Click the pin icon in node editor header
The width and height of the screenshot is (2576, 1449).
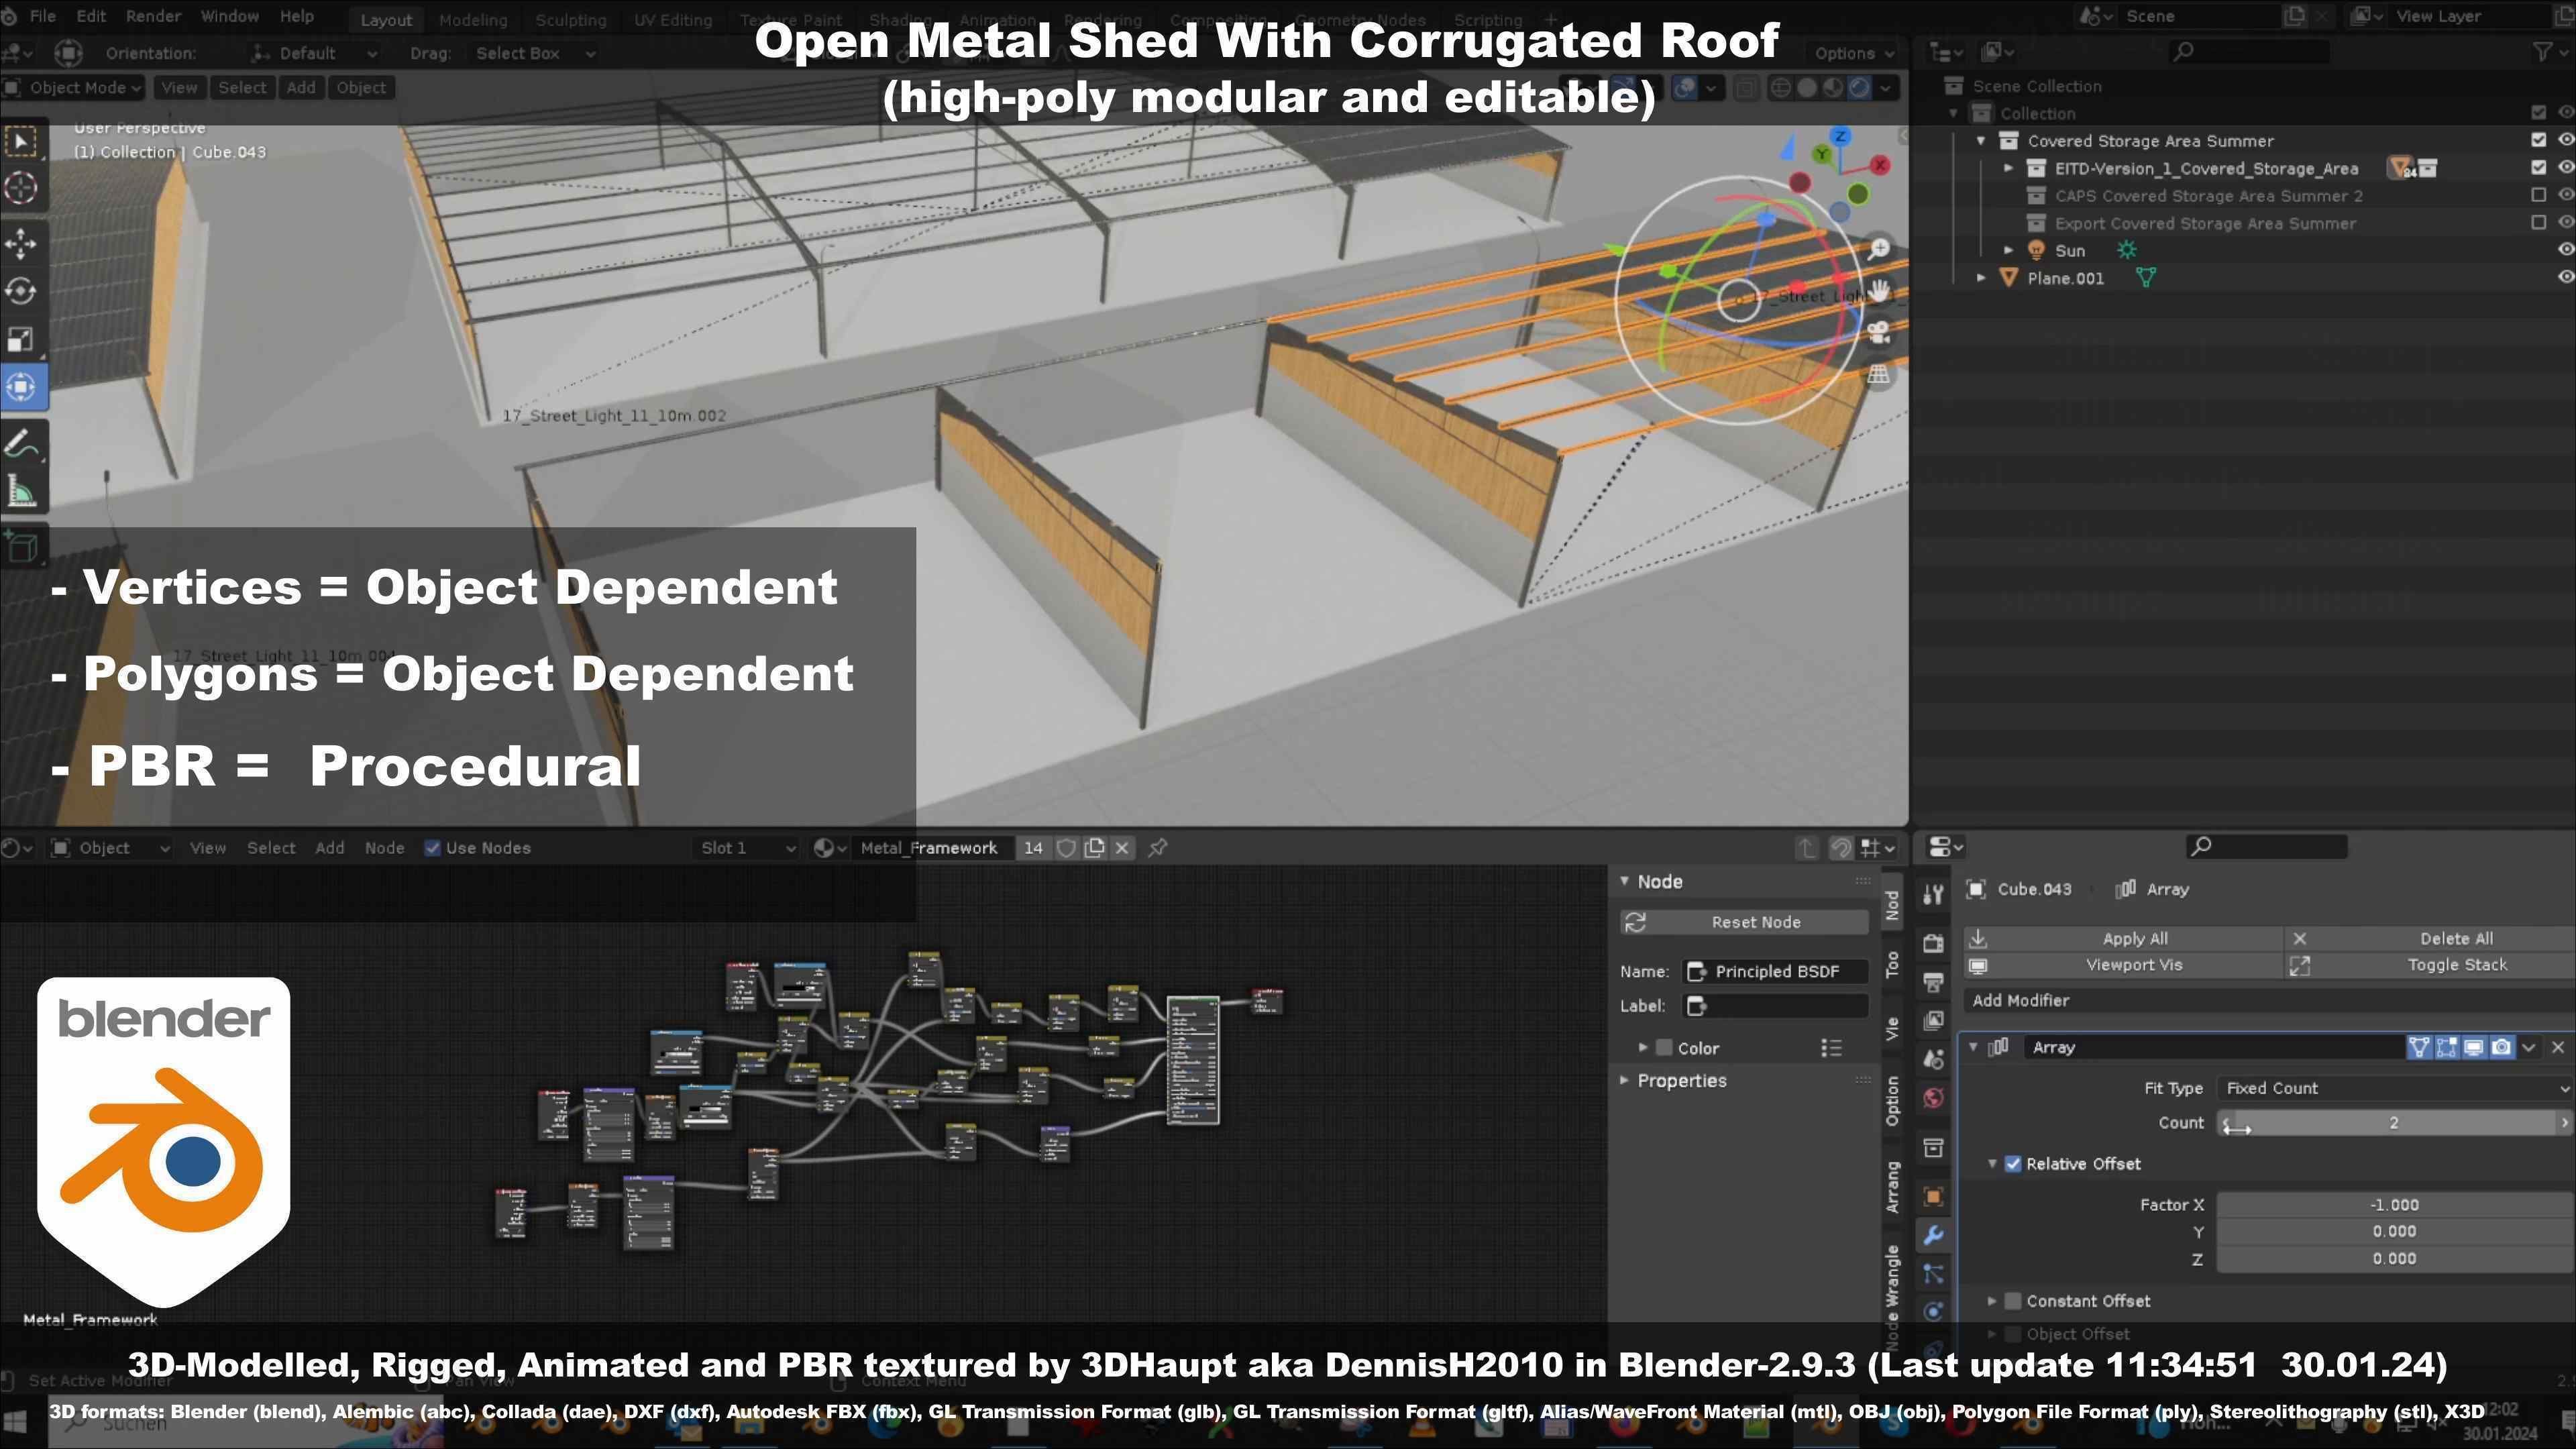pyautogui.click(x=1158, y=848)
